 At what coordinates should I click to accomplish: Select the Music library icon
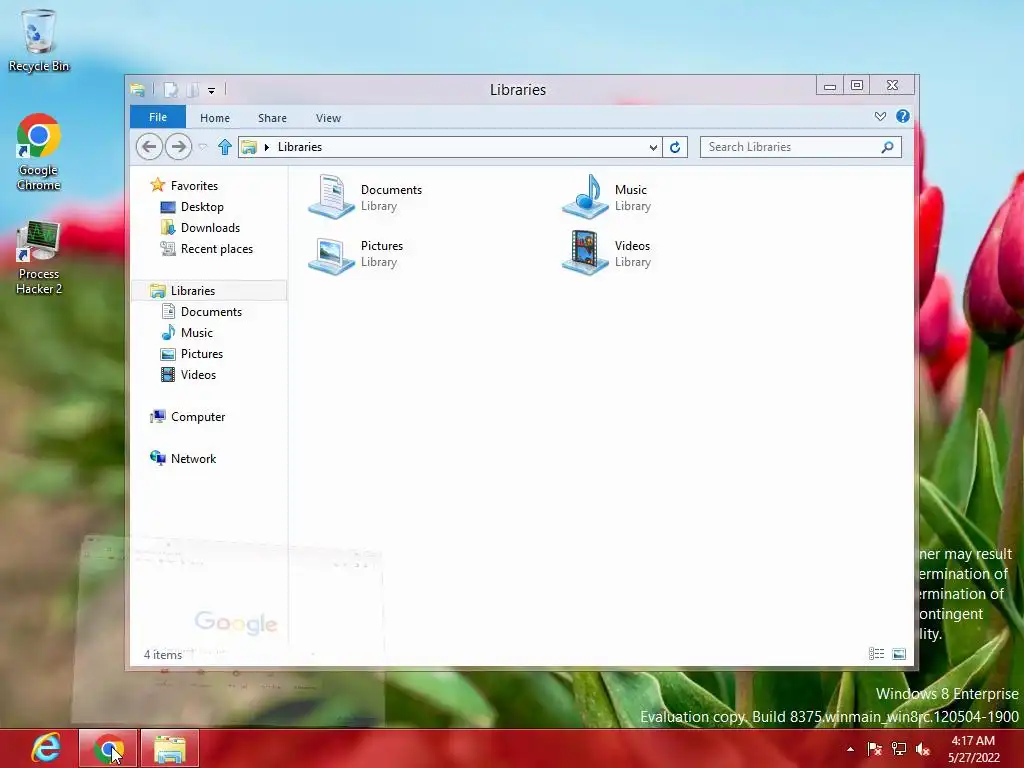585,197
